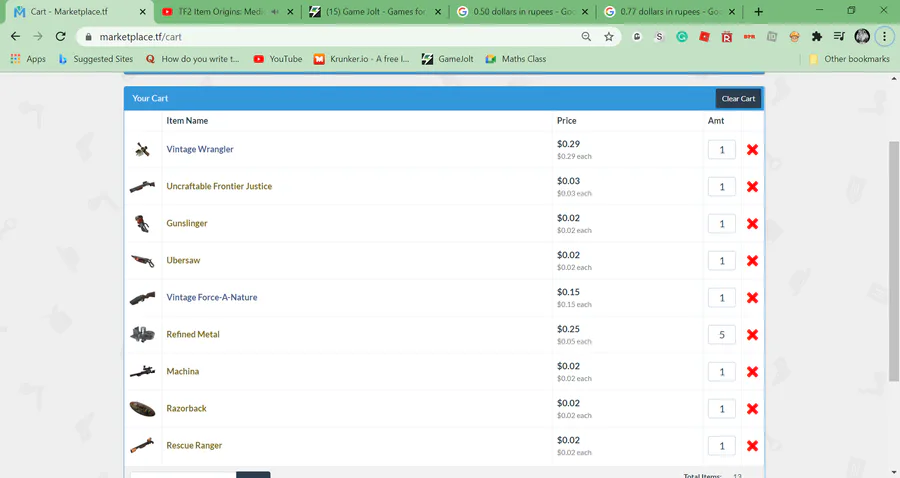This screenshot has height=478, width=900.
Task: Remove Ubersaw from the cart
Action: 752,261
